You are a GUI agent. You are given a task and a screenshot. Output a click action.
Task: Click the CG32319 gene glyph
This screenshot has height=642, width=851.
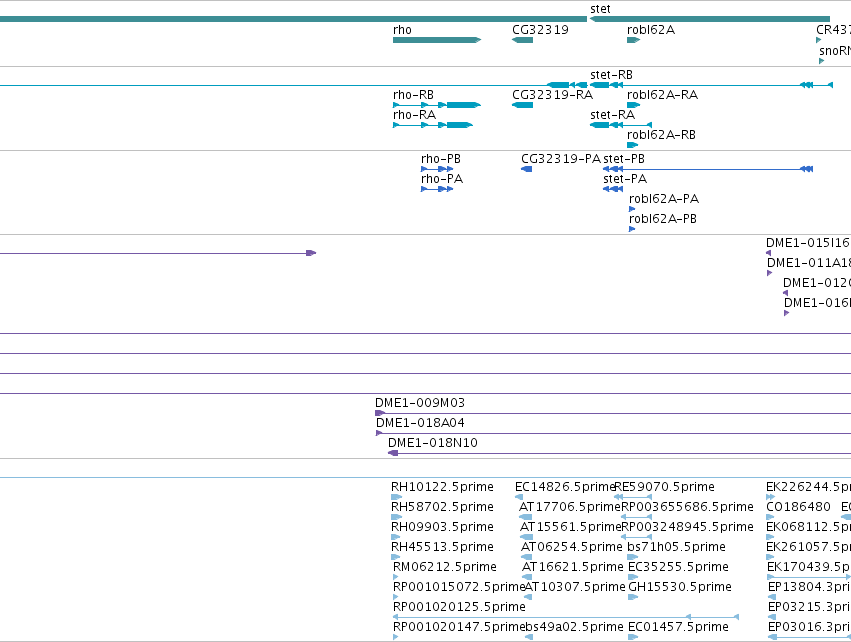[522, 40]
